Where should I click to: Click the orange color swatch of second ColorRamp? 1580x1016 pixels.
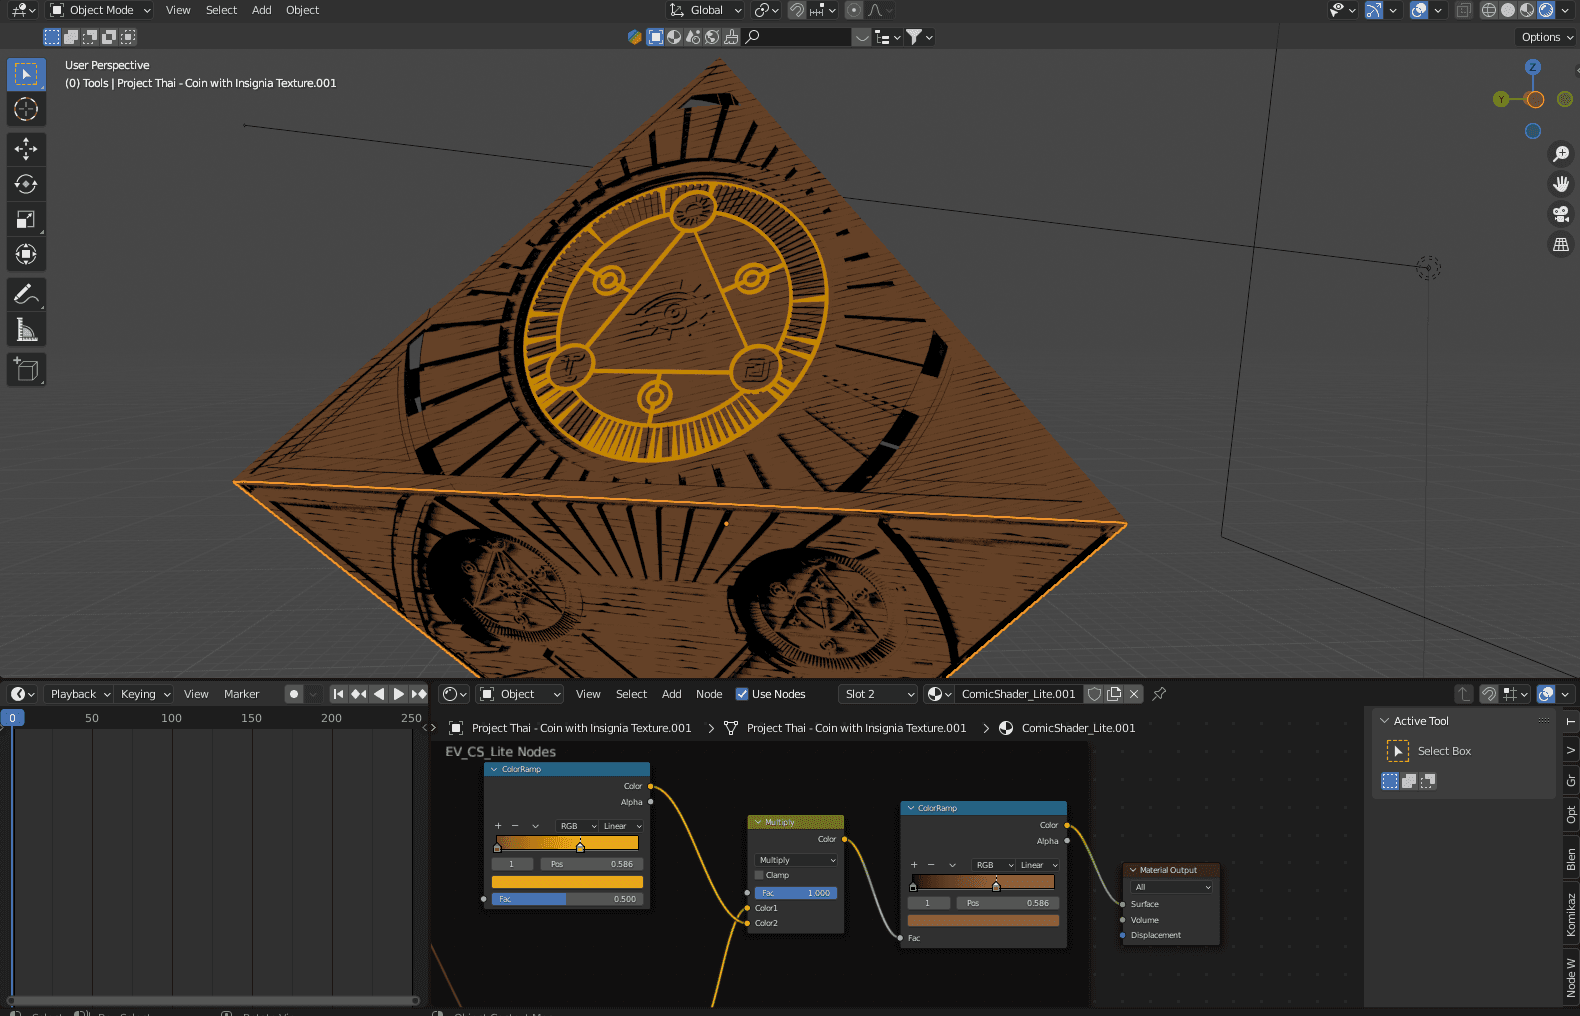983,920
